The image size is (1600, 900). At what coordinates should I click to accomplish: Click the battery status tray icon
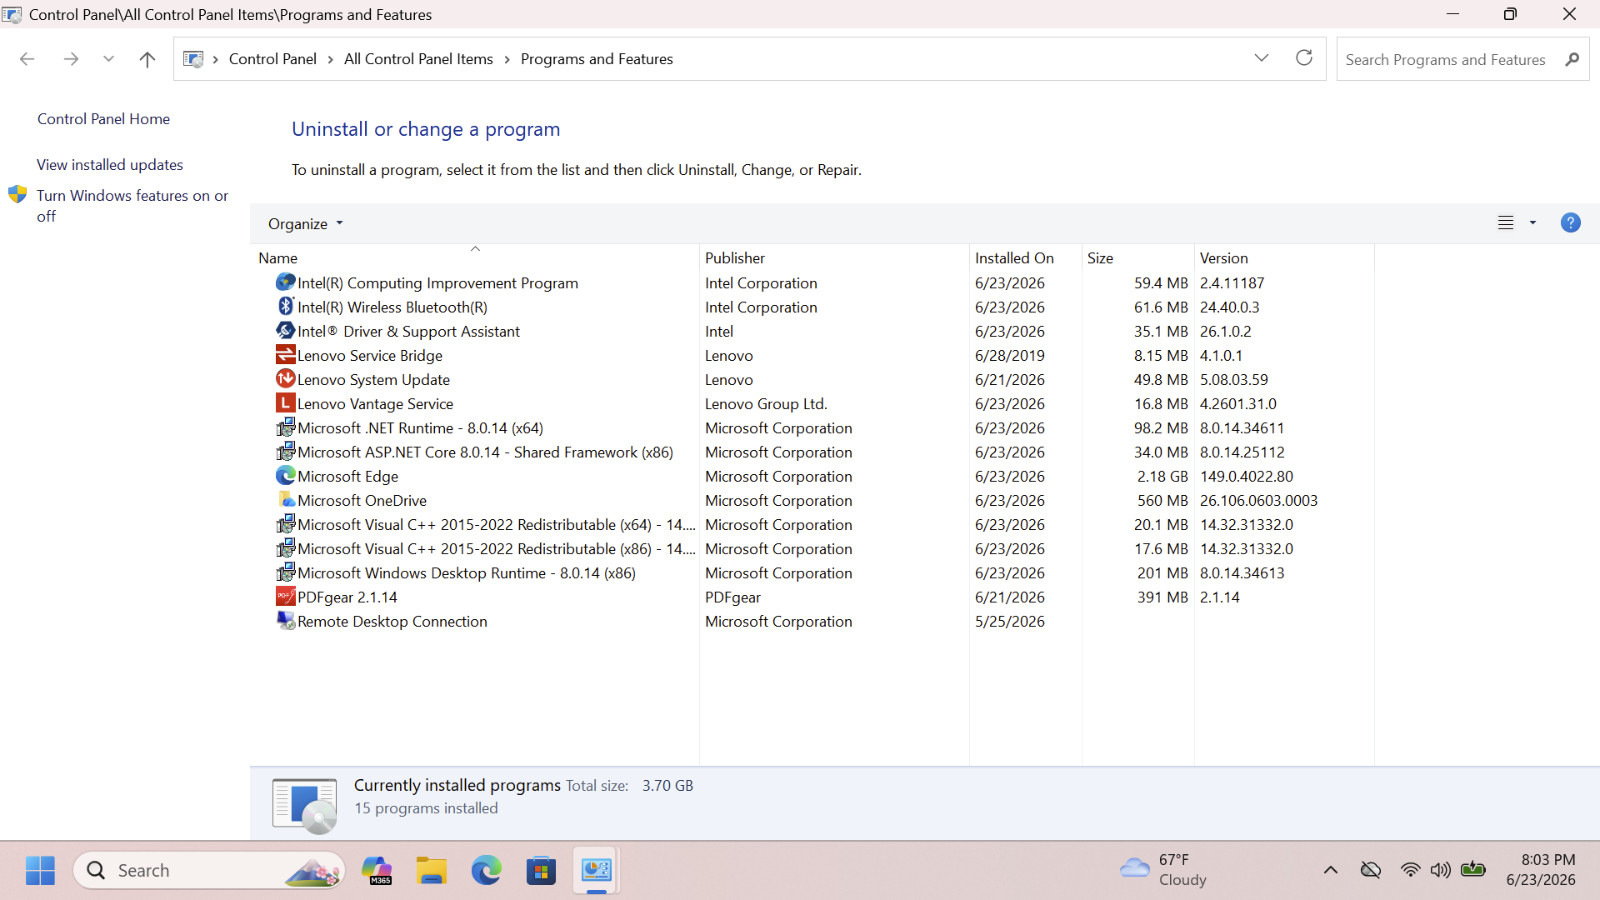1473,869
